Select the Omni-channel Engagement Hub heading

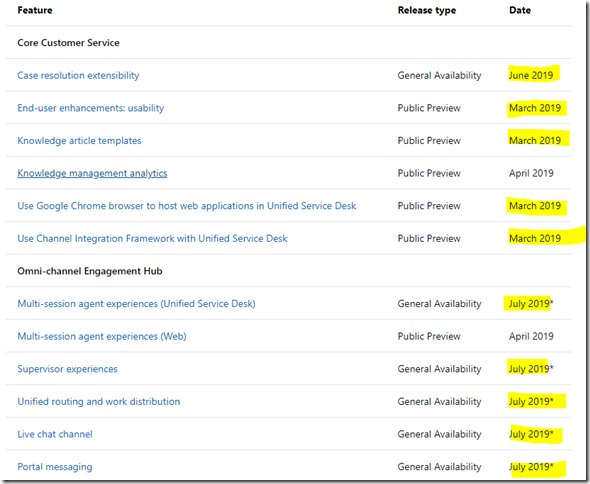[x=90, y=271]
